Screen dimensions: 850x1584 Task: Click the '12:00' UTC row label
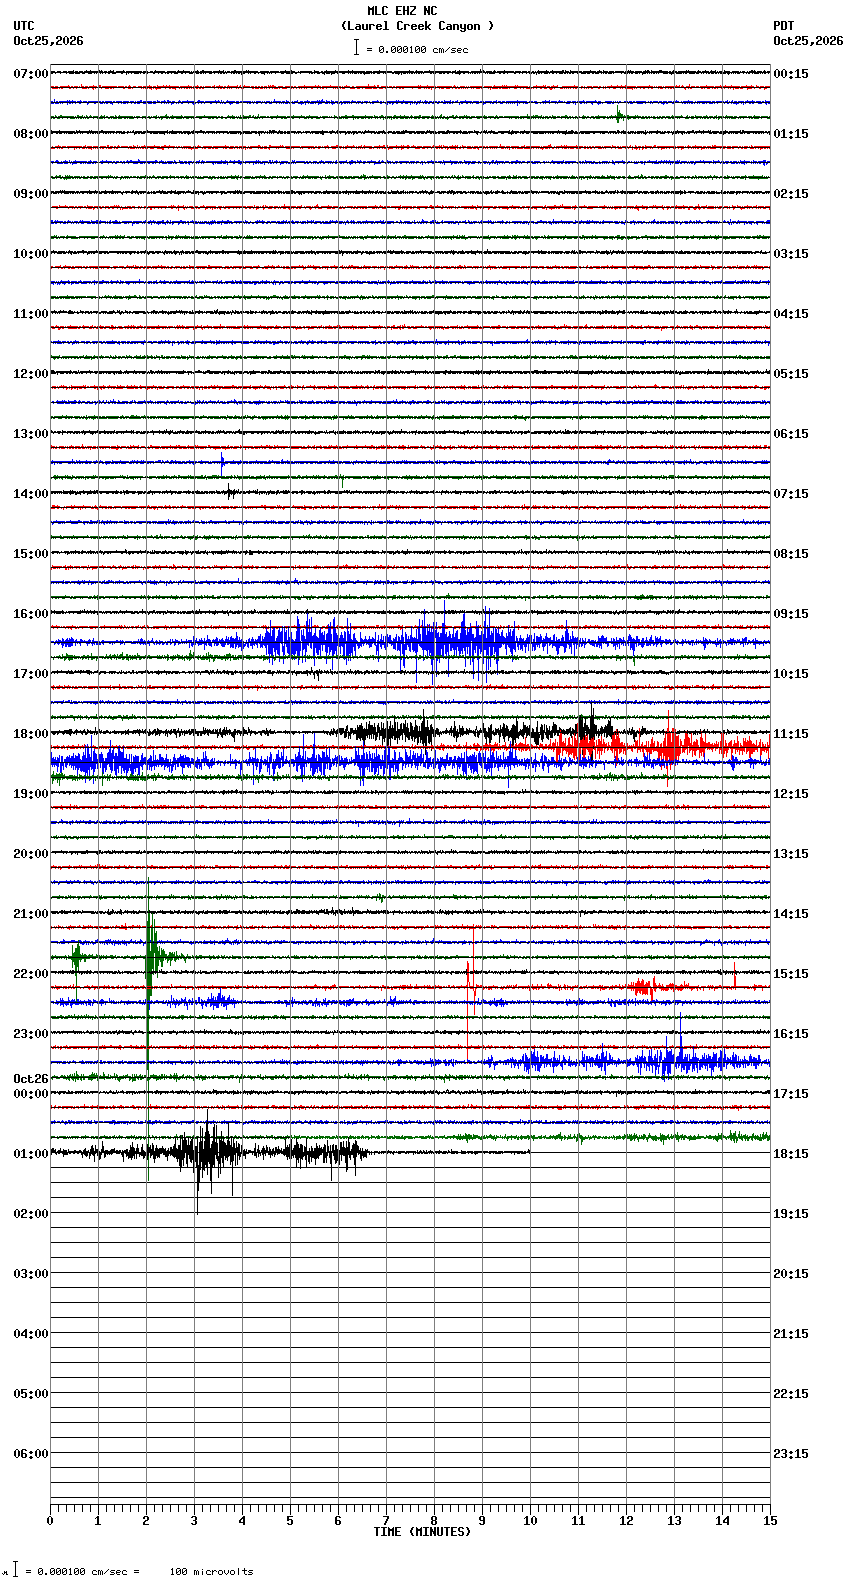tap(31, 374)
